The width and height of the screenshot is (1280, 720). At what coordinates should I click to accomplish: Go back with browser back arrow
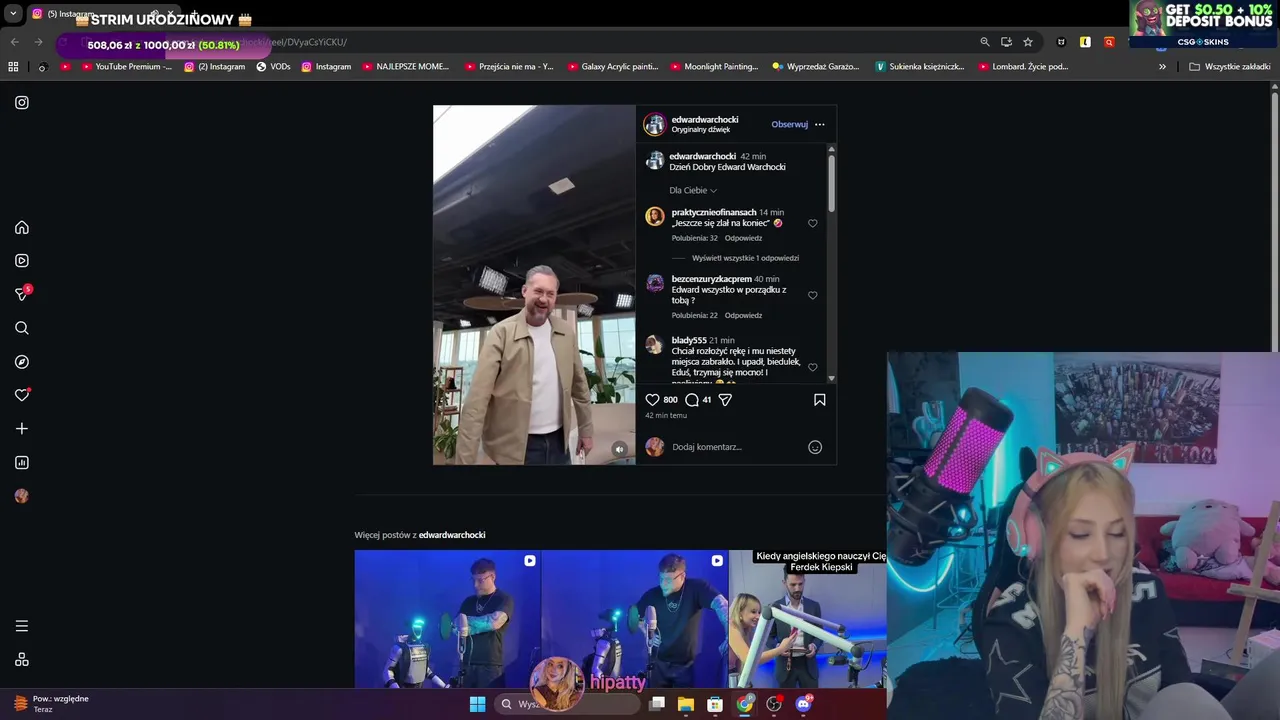click(x=14, y=42)
